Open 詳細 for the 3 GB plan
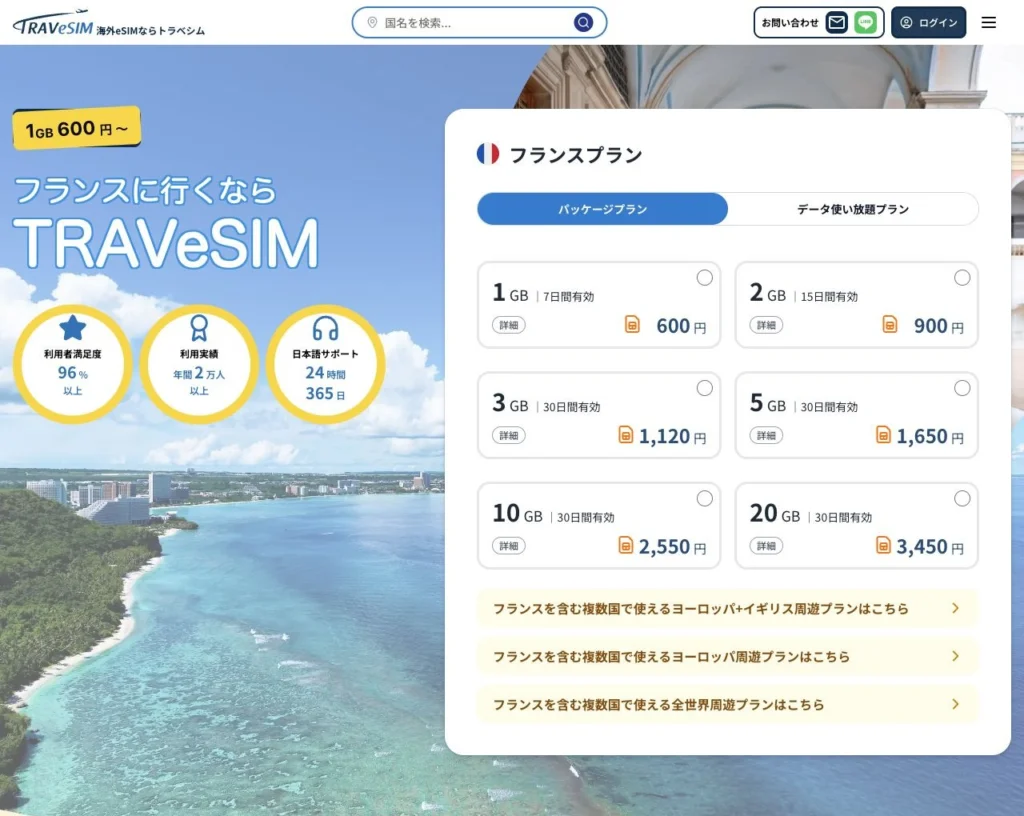The width and height of the screenshot is (1024, 816). (509, 435)
